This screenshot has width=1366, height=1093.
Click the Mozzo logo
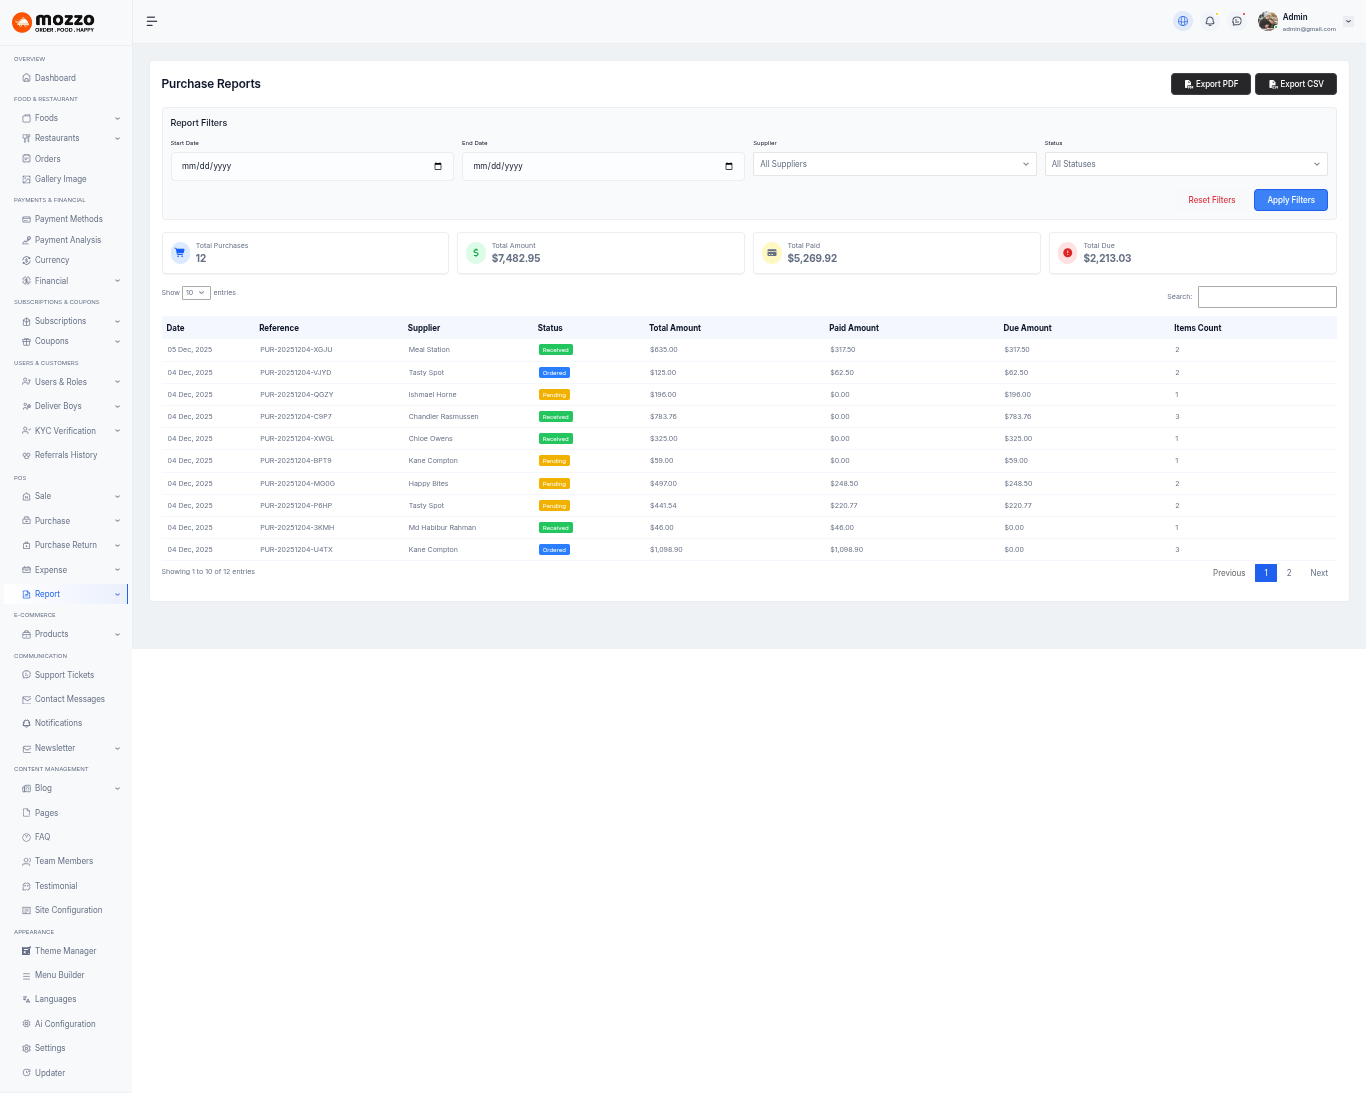(54, 22)
